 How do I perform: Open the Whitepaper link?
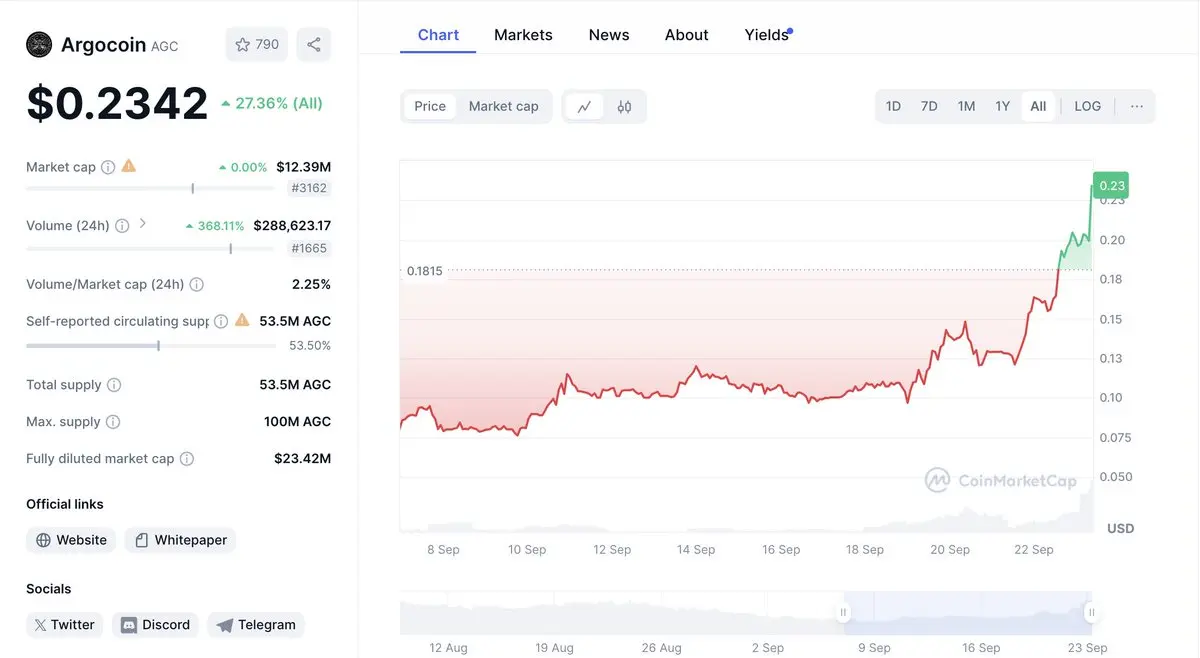click(180, 540)
